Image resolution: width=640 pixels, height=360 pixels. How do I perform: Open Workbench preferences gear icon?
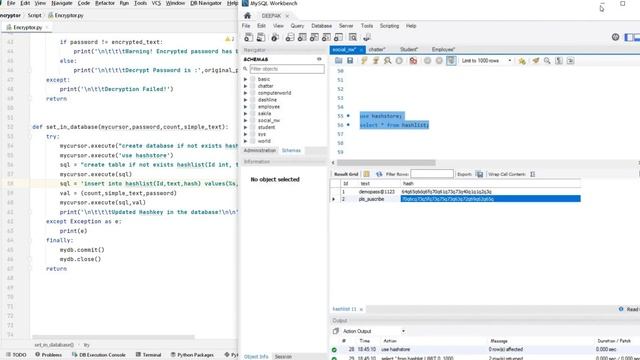click(x=616, y=37)
